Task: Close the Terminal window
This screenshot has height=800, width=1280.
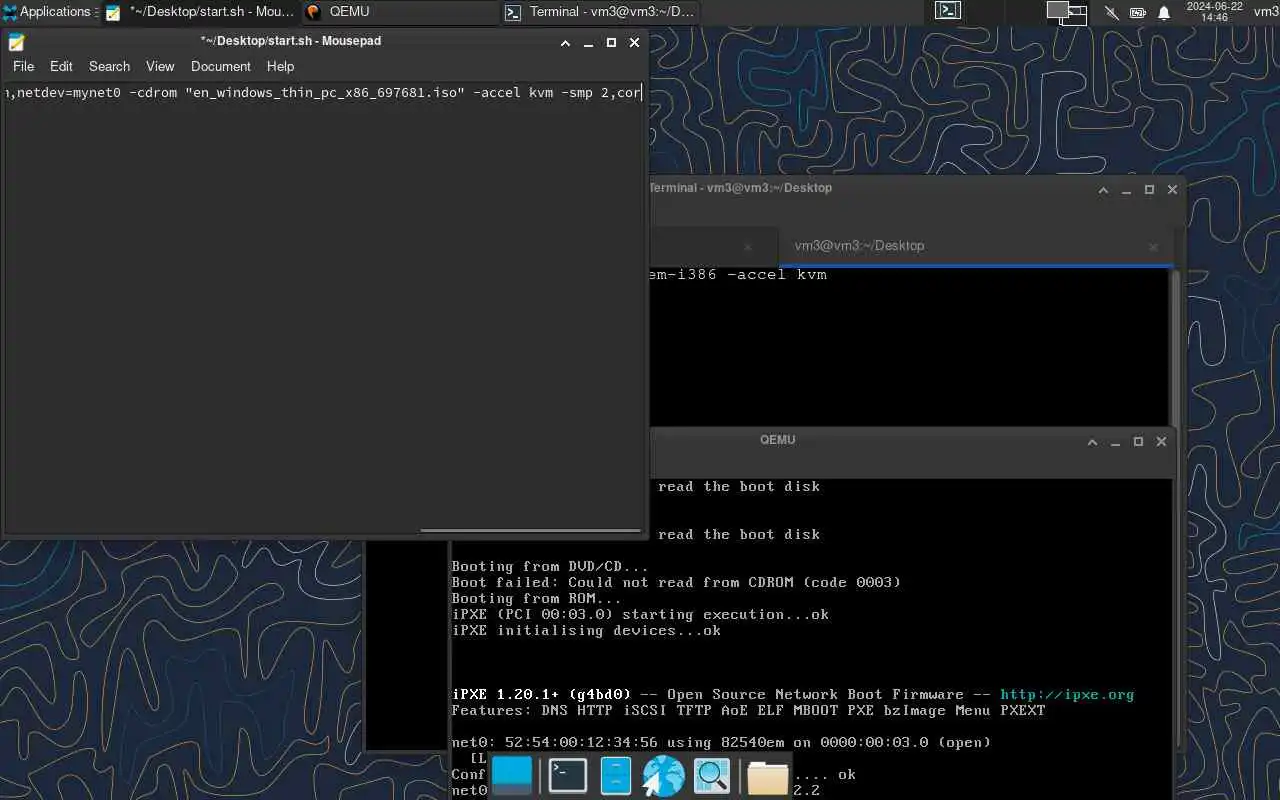Action: click(x=1173, y=189)
